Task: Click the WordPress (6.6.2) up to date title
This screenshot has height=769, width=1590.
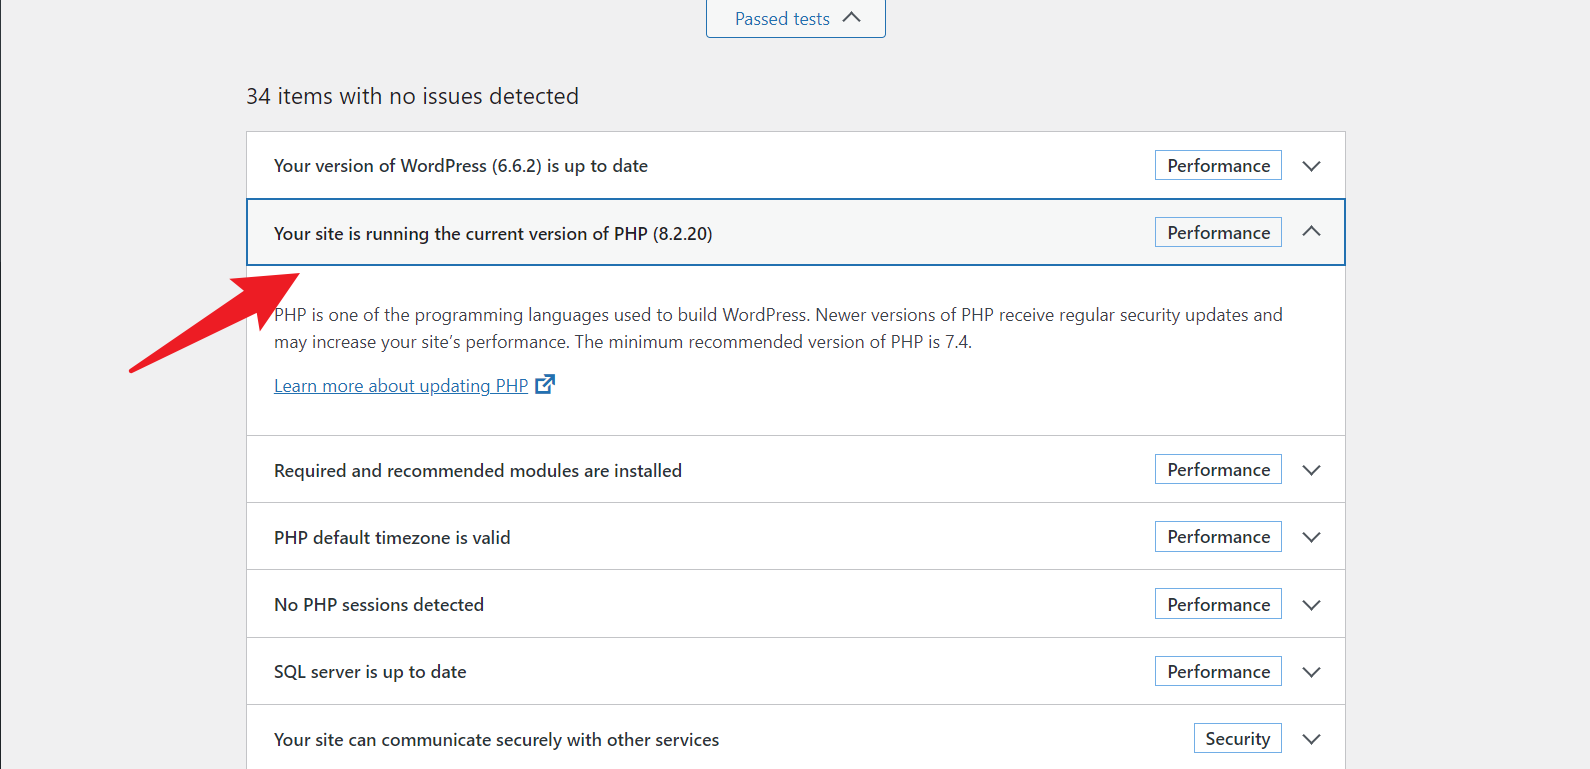Action: point(461,166)
